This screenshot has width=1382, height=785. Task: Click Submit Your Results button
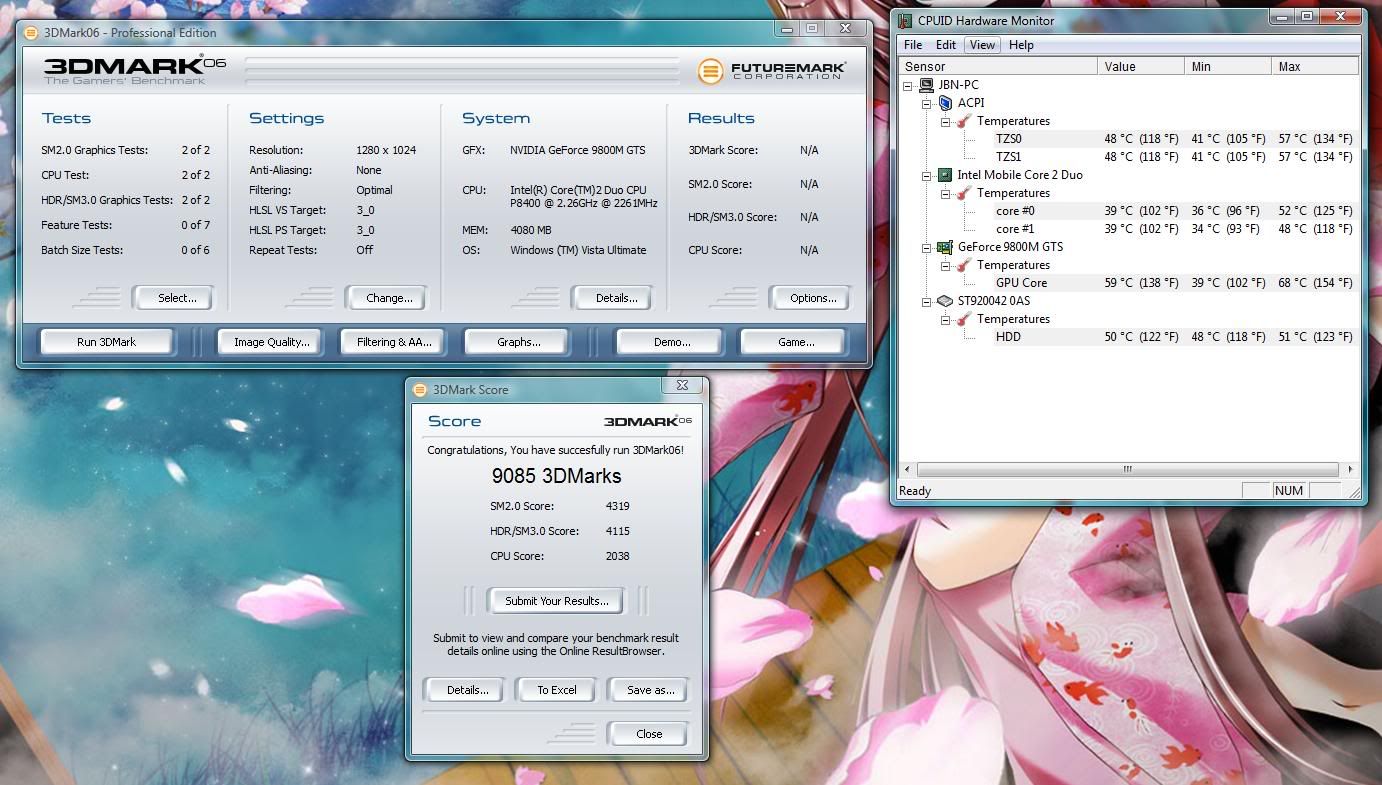click(556, 601)
